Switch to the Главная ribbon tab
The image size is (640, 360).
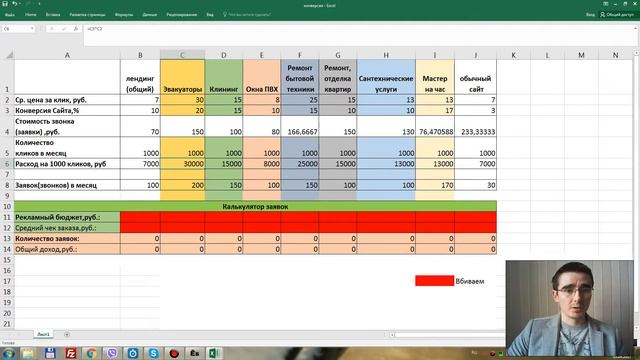point(31,15)
